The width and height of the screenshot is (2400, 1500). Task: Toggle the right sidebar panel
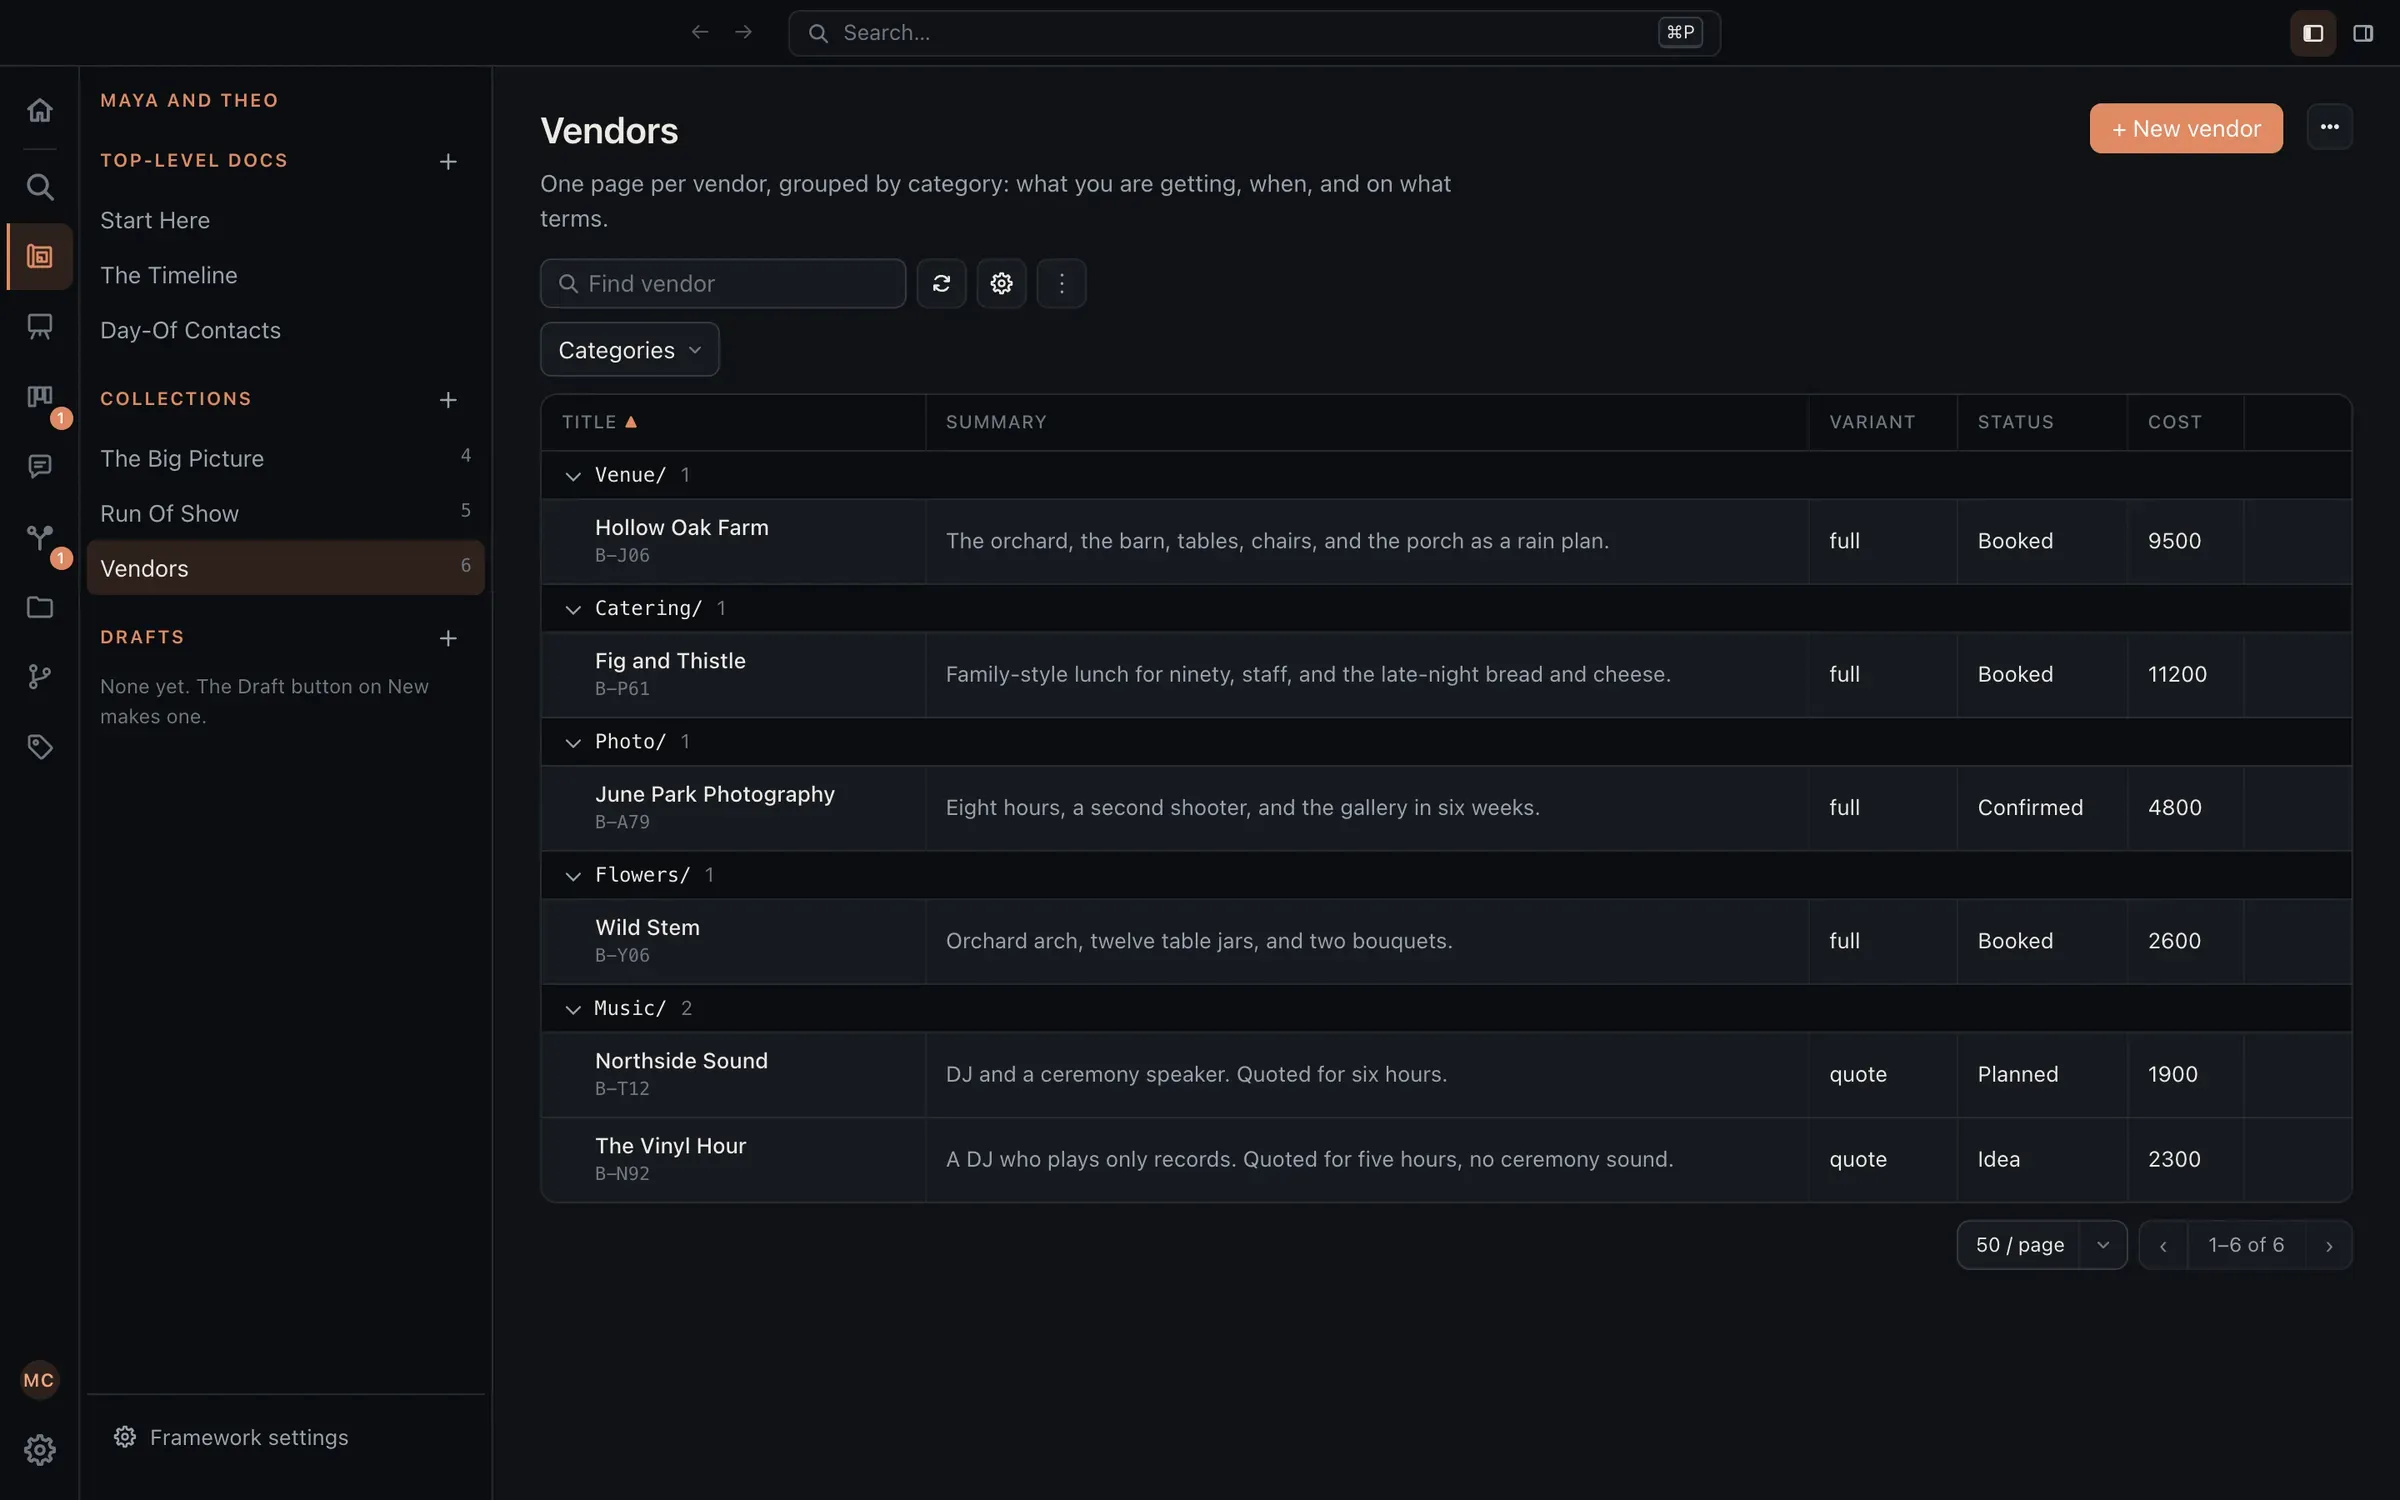pyautogui.click(x=2362, y=33)
